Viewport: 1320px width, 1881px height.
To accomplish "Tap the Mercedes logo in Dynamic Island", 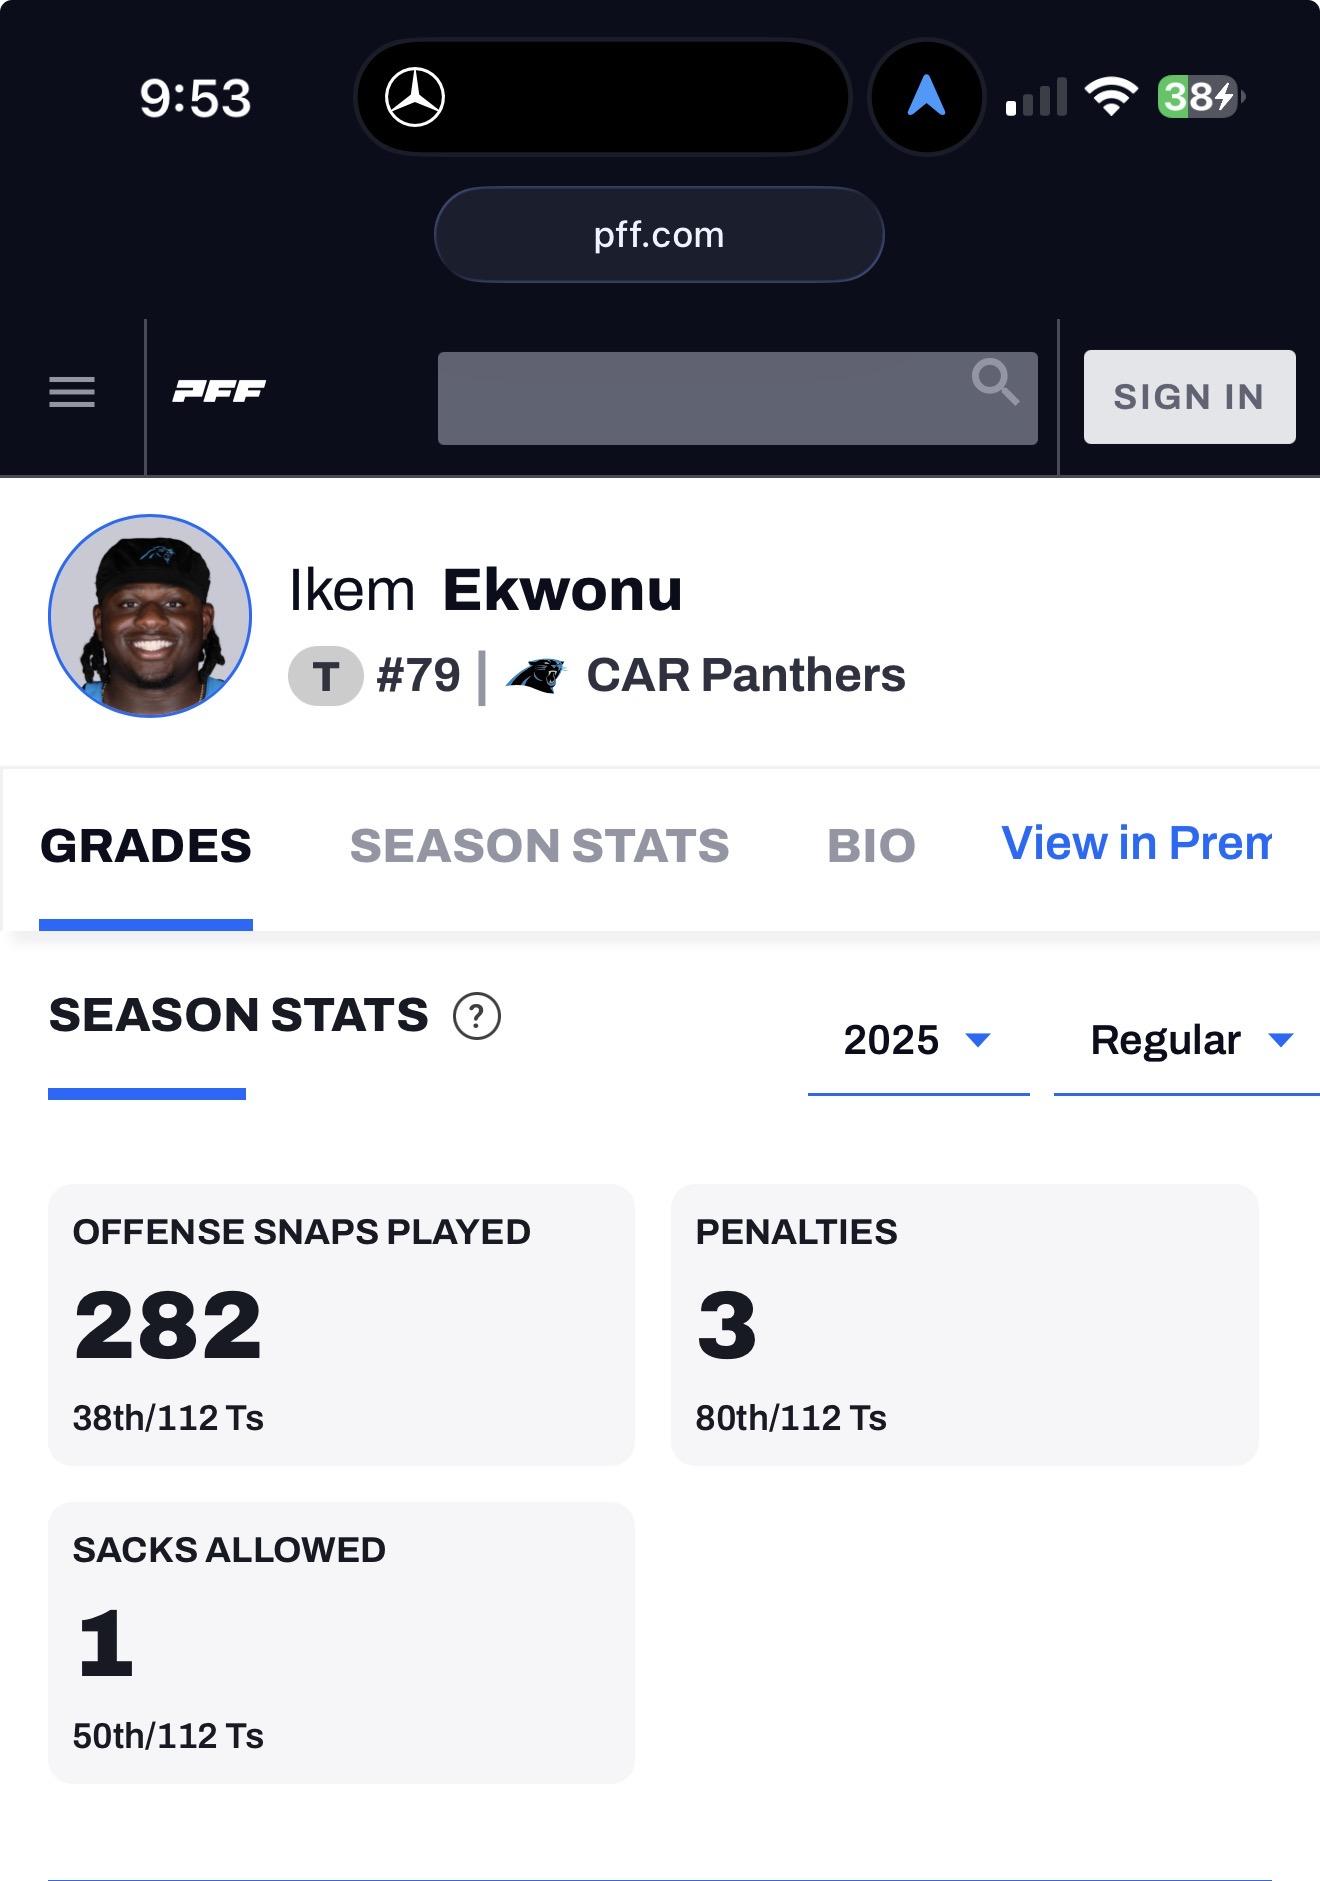I will click(x=415, y=98).
